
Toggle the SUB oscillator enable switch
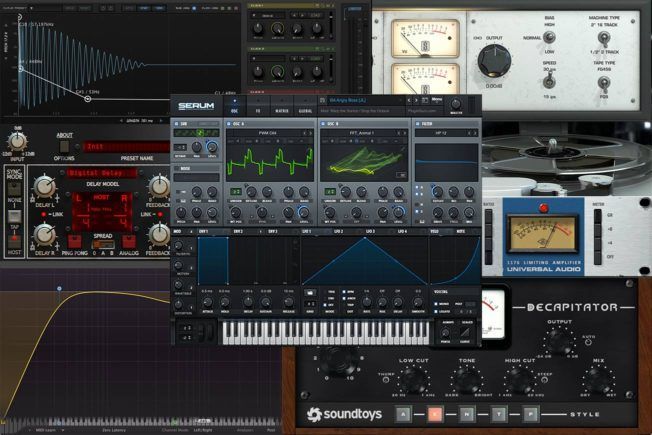[x=176, y=124]
